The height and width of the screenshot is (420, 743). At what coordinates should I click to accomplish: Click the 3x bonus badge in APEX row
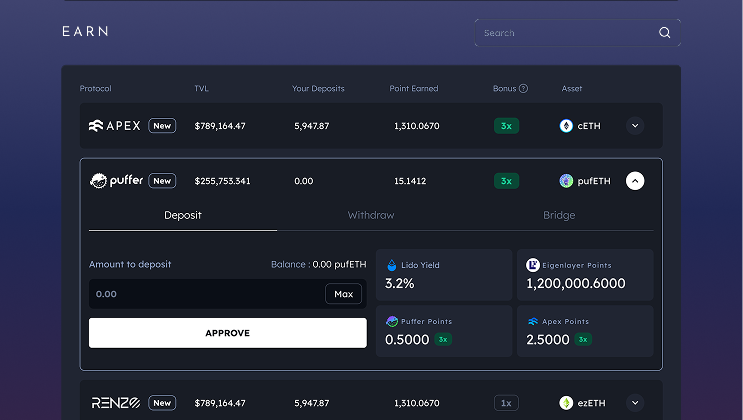coord(506,126)
